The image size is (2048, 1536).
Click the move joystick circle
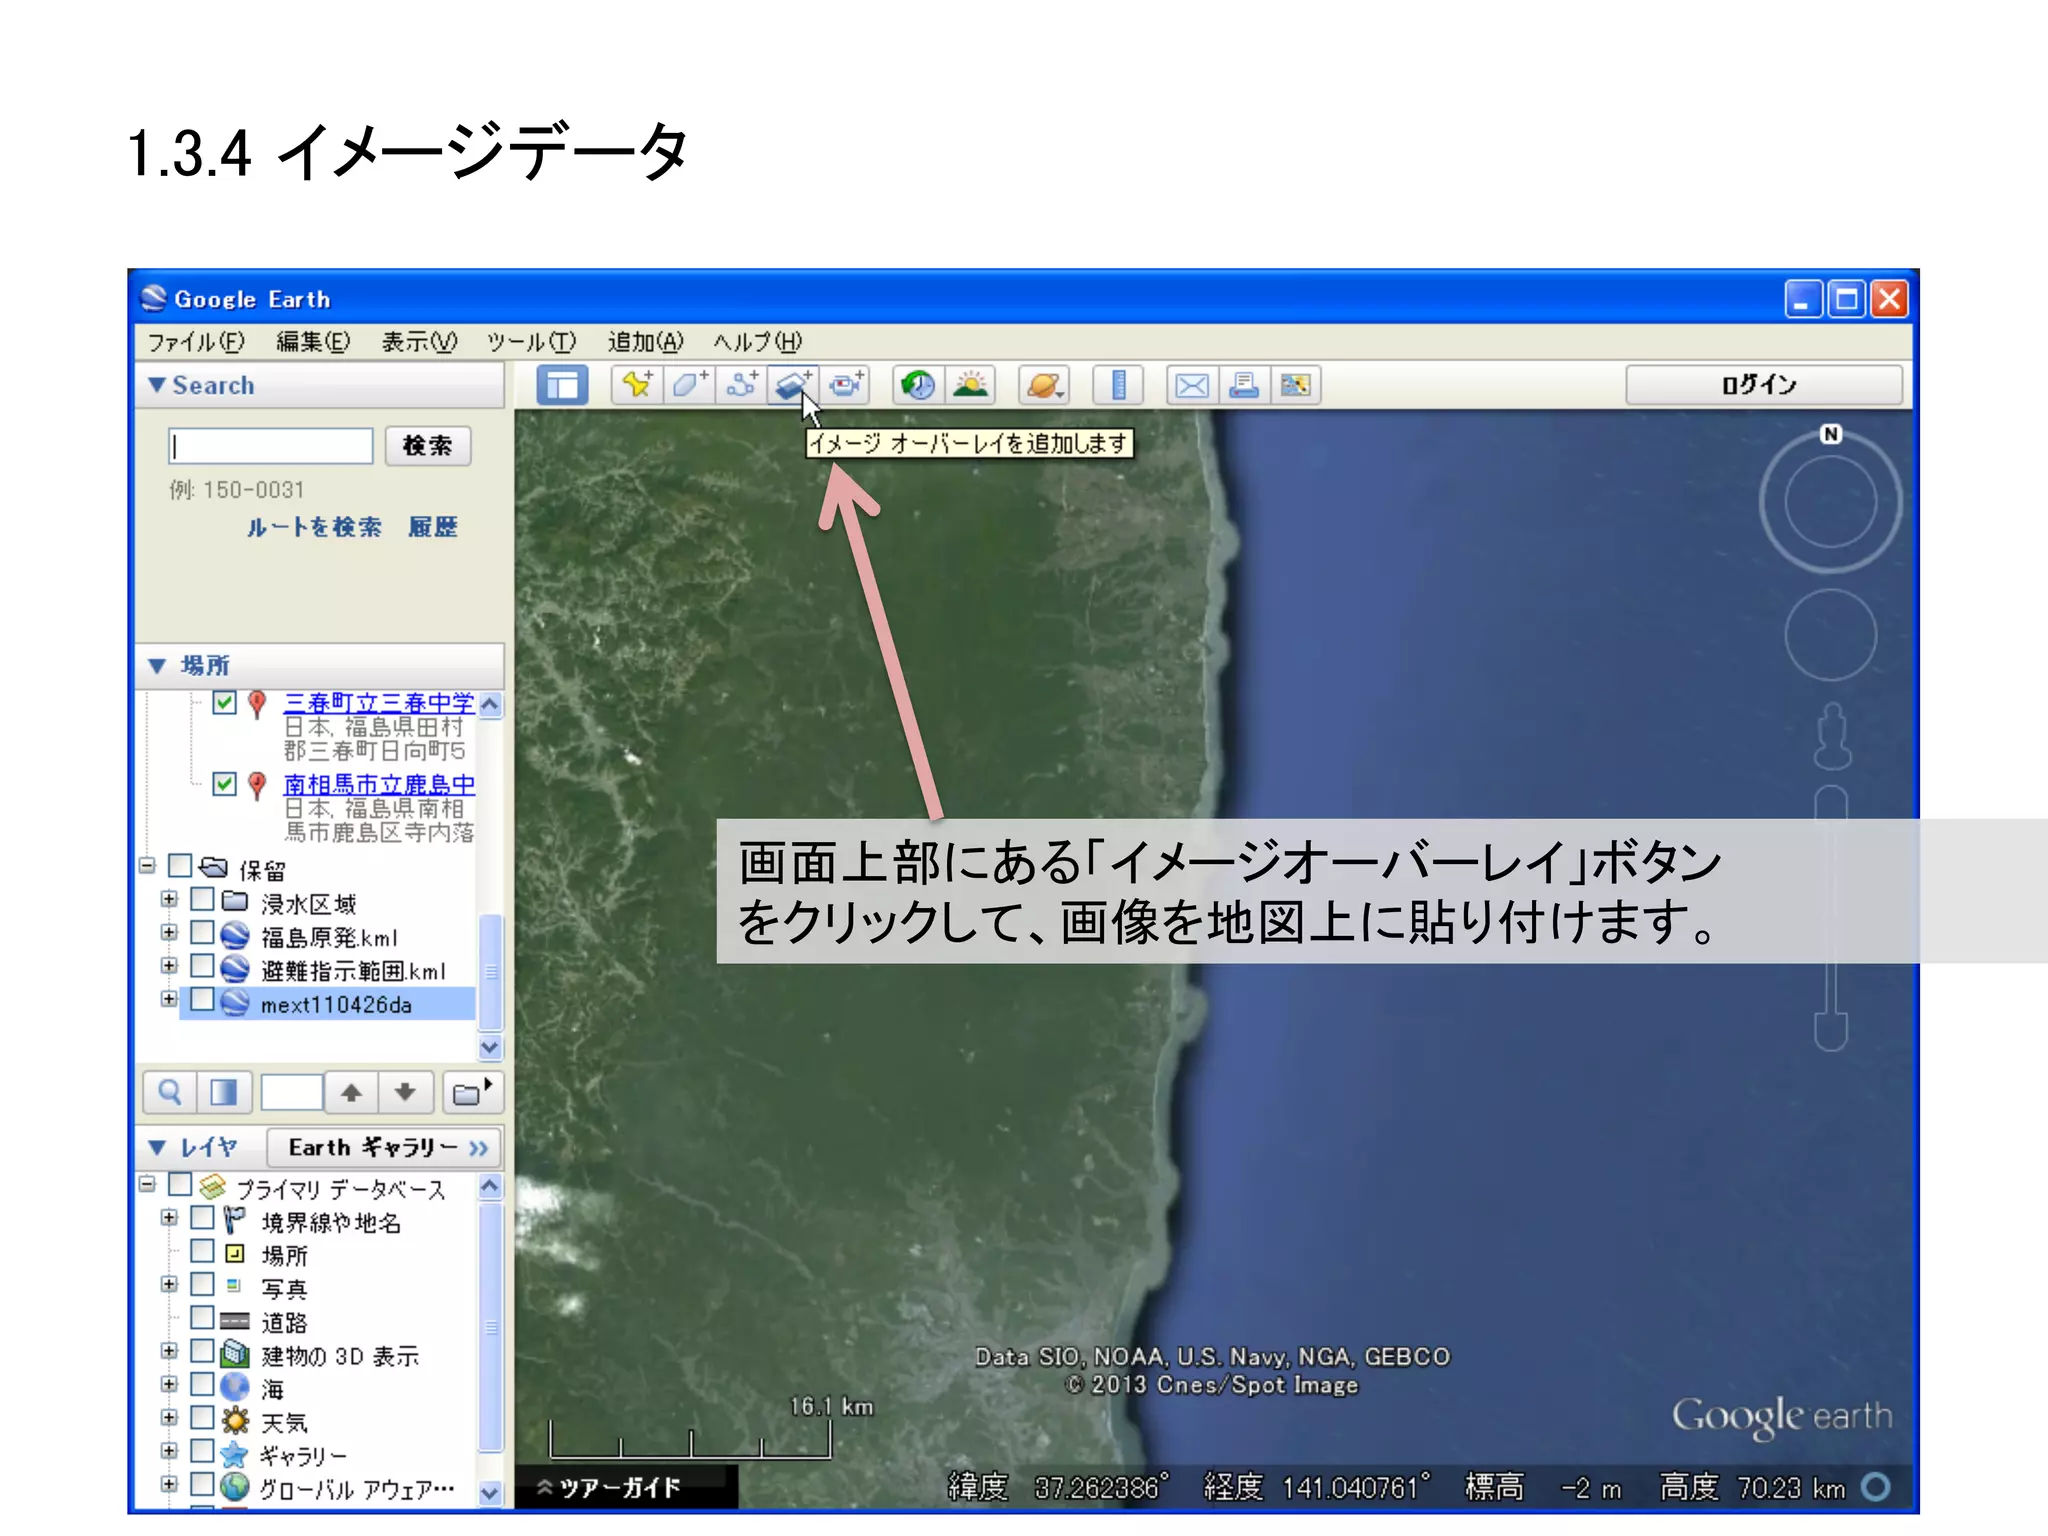pyautogui.click(x=1831, y=635)
